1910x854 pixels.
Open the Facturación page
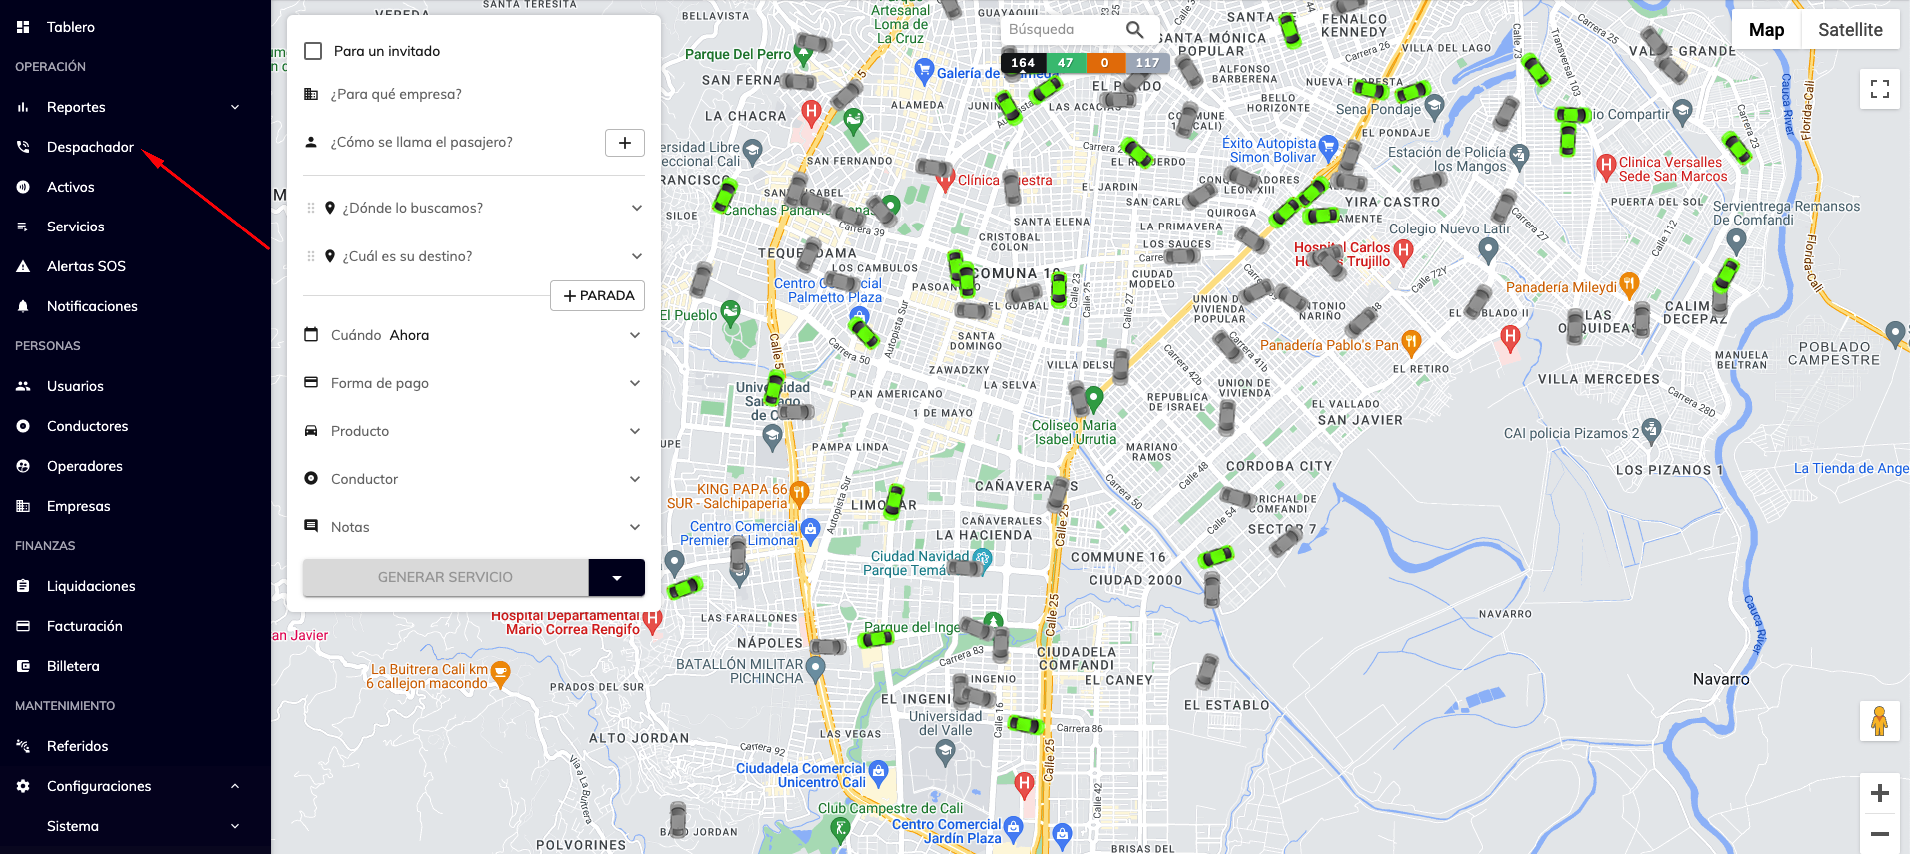pyautogui.click(x=85, y=626)
